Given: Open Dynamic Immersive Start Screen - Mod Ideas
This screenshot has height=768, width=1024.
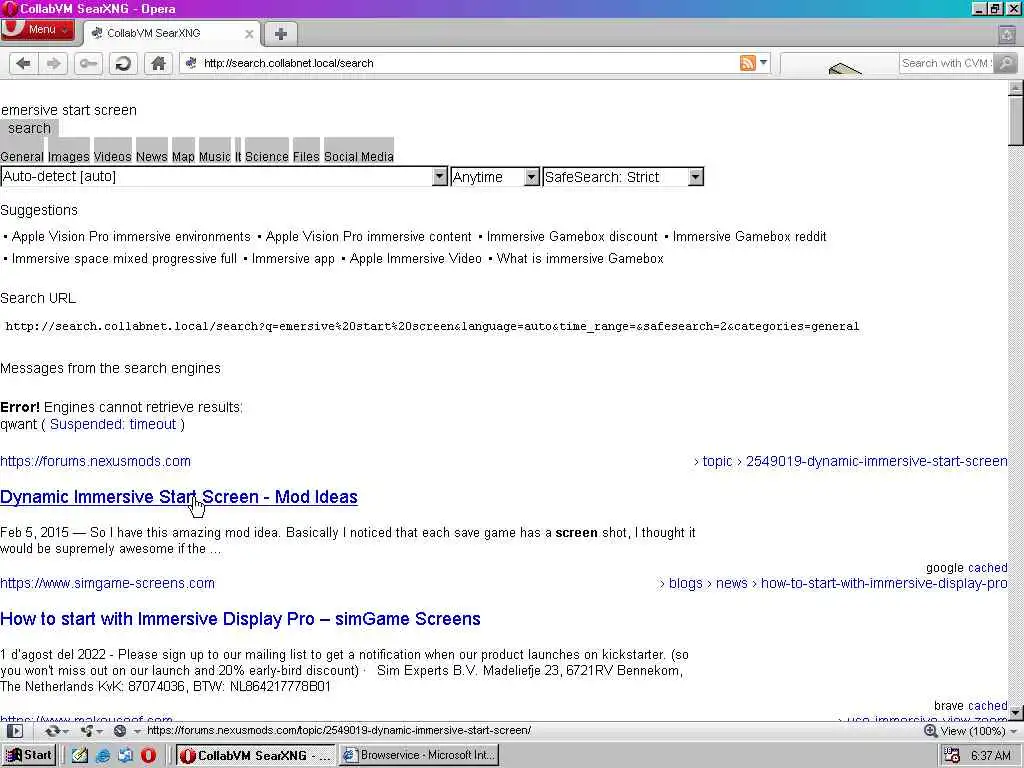Looking at the screenshot, I should point(179,497).
